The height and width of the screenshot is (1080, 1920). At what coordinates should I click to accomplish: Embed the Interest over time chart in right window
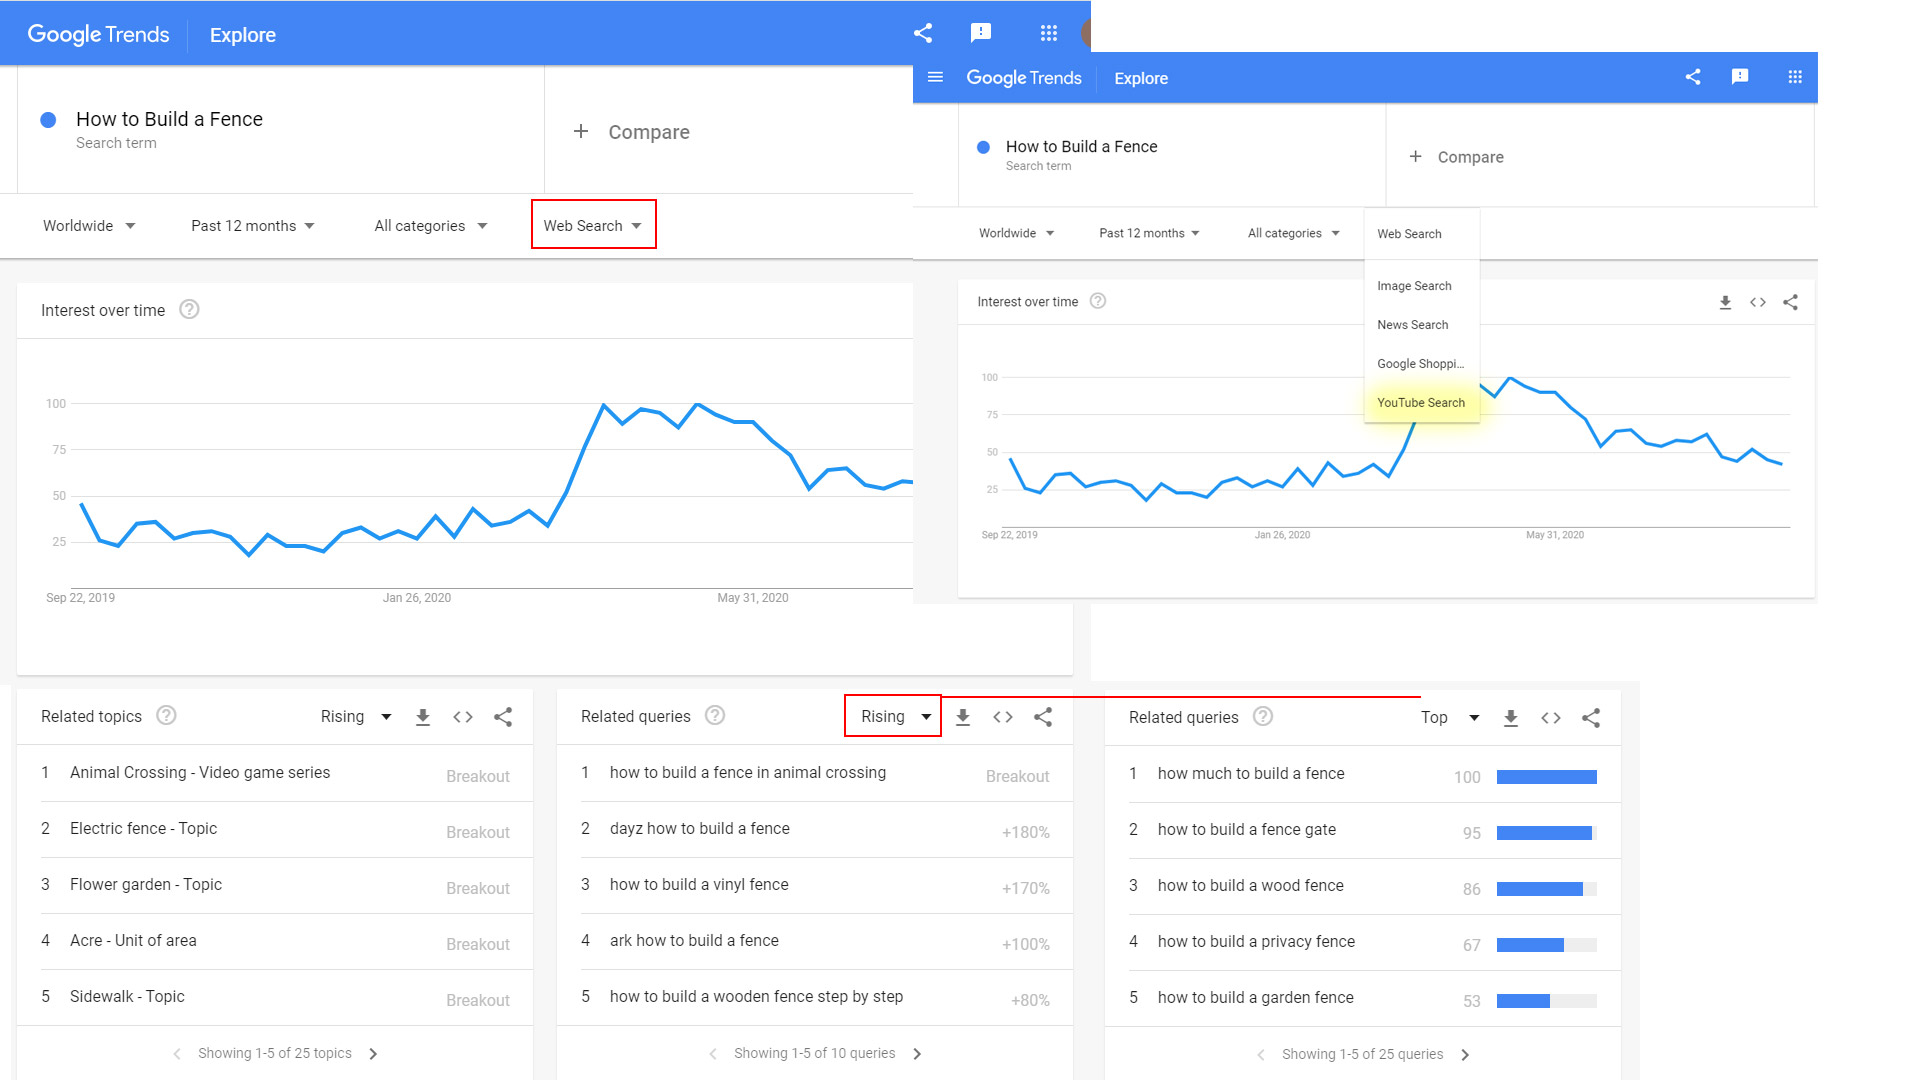[x=1758, y=302]
